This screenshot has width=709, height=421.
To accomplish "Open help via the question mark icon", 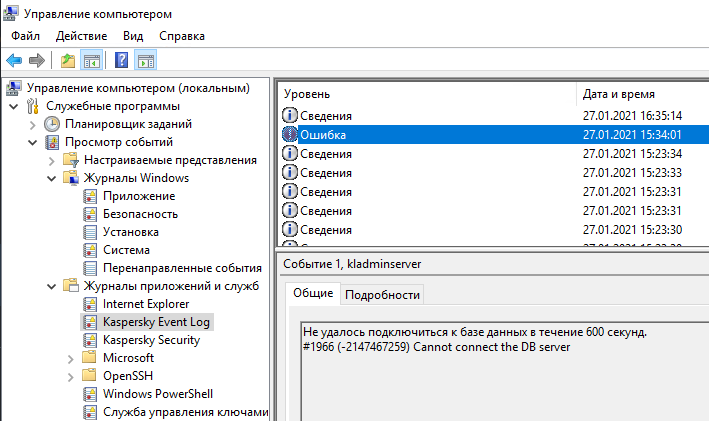I will coord(122,60).
